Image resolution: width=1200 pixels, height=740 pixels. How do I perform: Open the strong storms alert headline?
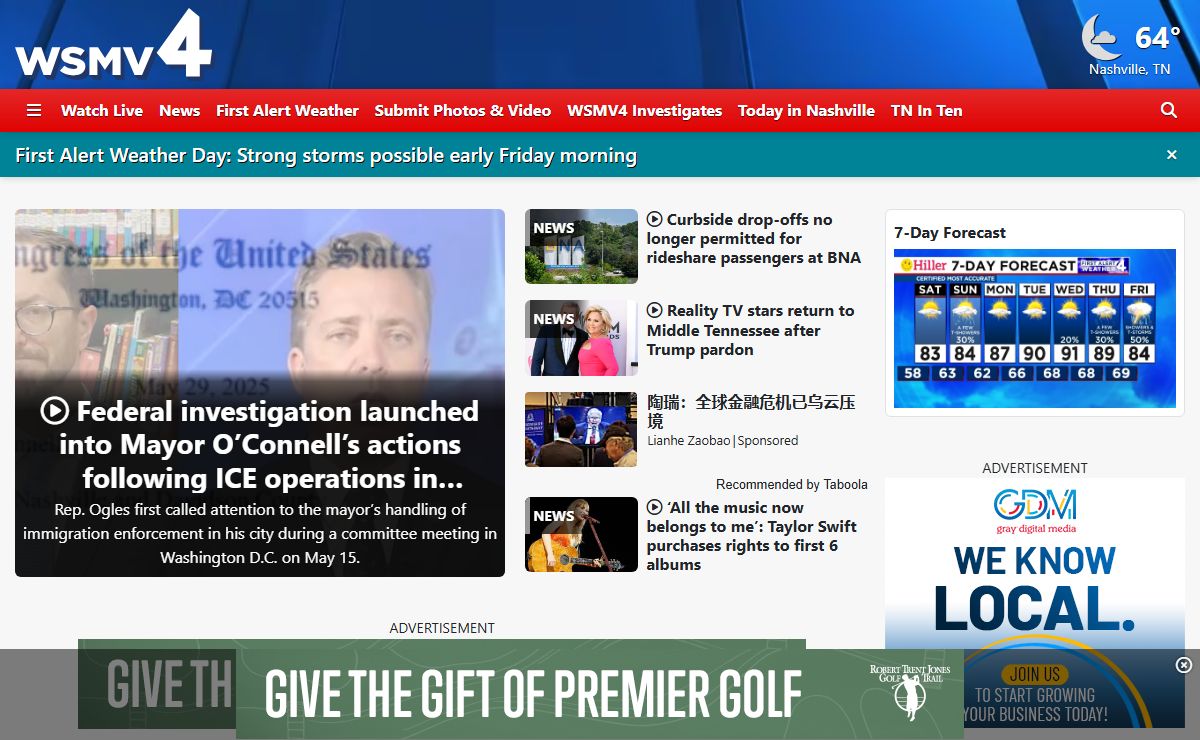[x=326, y=155]
